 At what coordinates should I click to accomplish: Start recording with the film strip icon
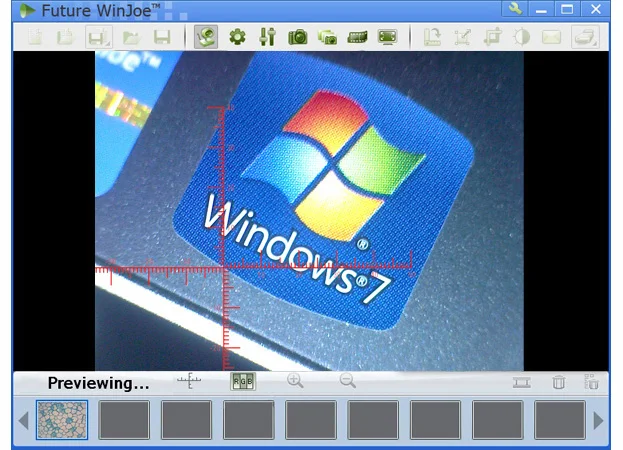coord(357,37)
